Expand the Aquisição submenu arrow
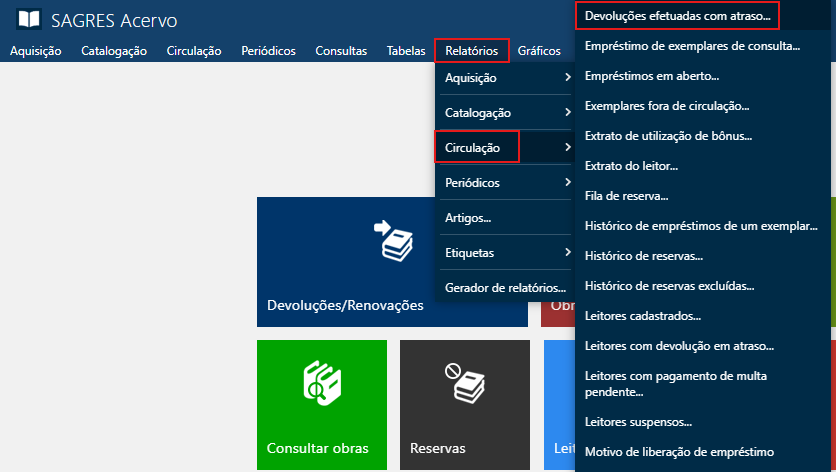Screen dimensions: 836x472 click(x=567, y=78)
